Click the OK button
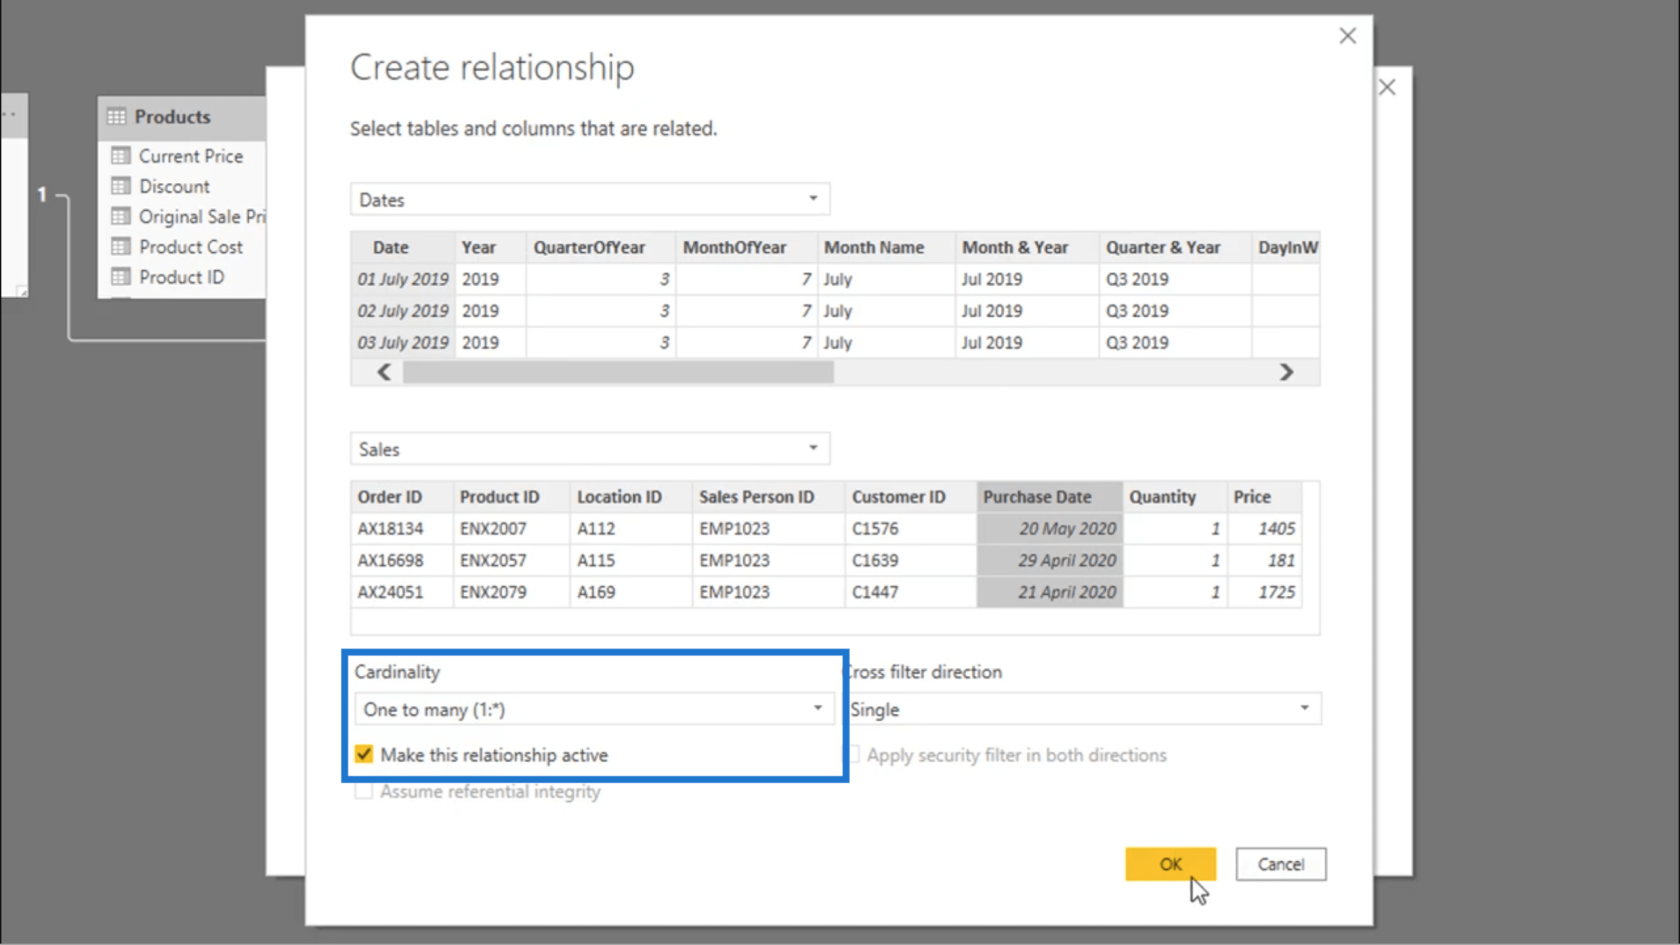The image size is (1680, 945). pyautogui.click(x=1170, y=864)
